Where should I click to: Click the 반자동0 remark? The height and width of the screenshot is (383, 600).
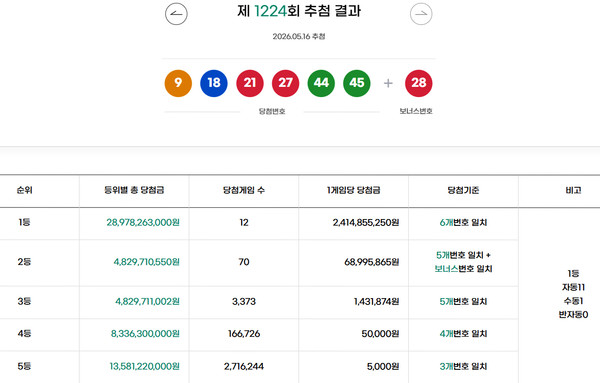point(573,315)
